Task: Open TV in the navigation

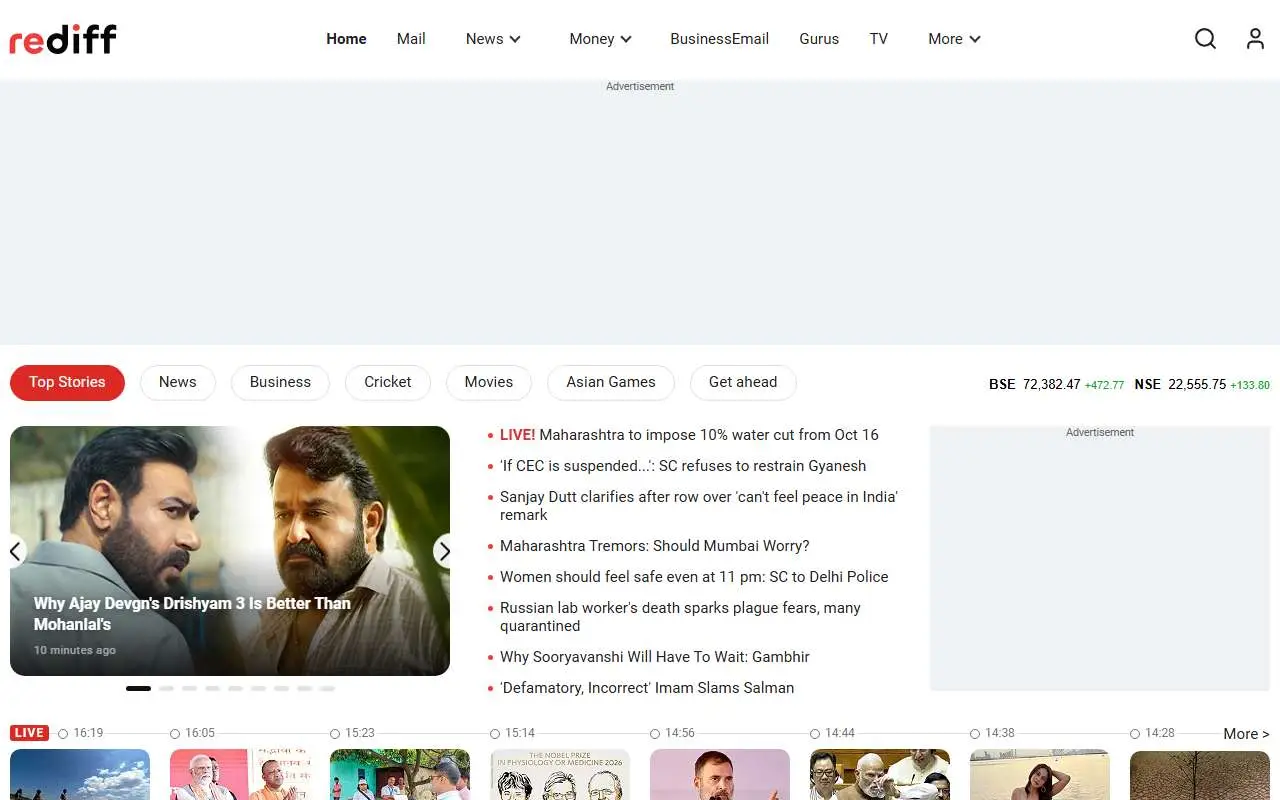Action: (x=878, y=39)
